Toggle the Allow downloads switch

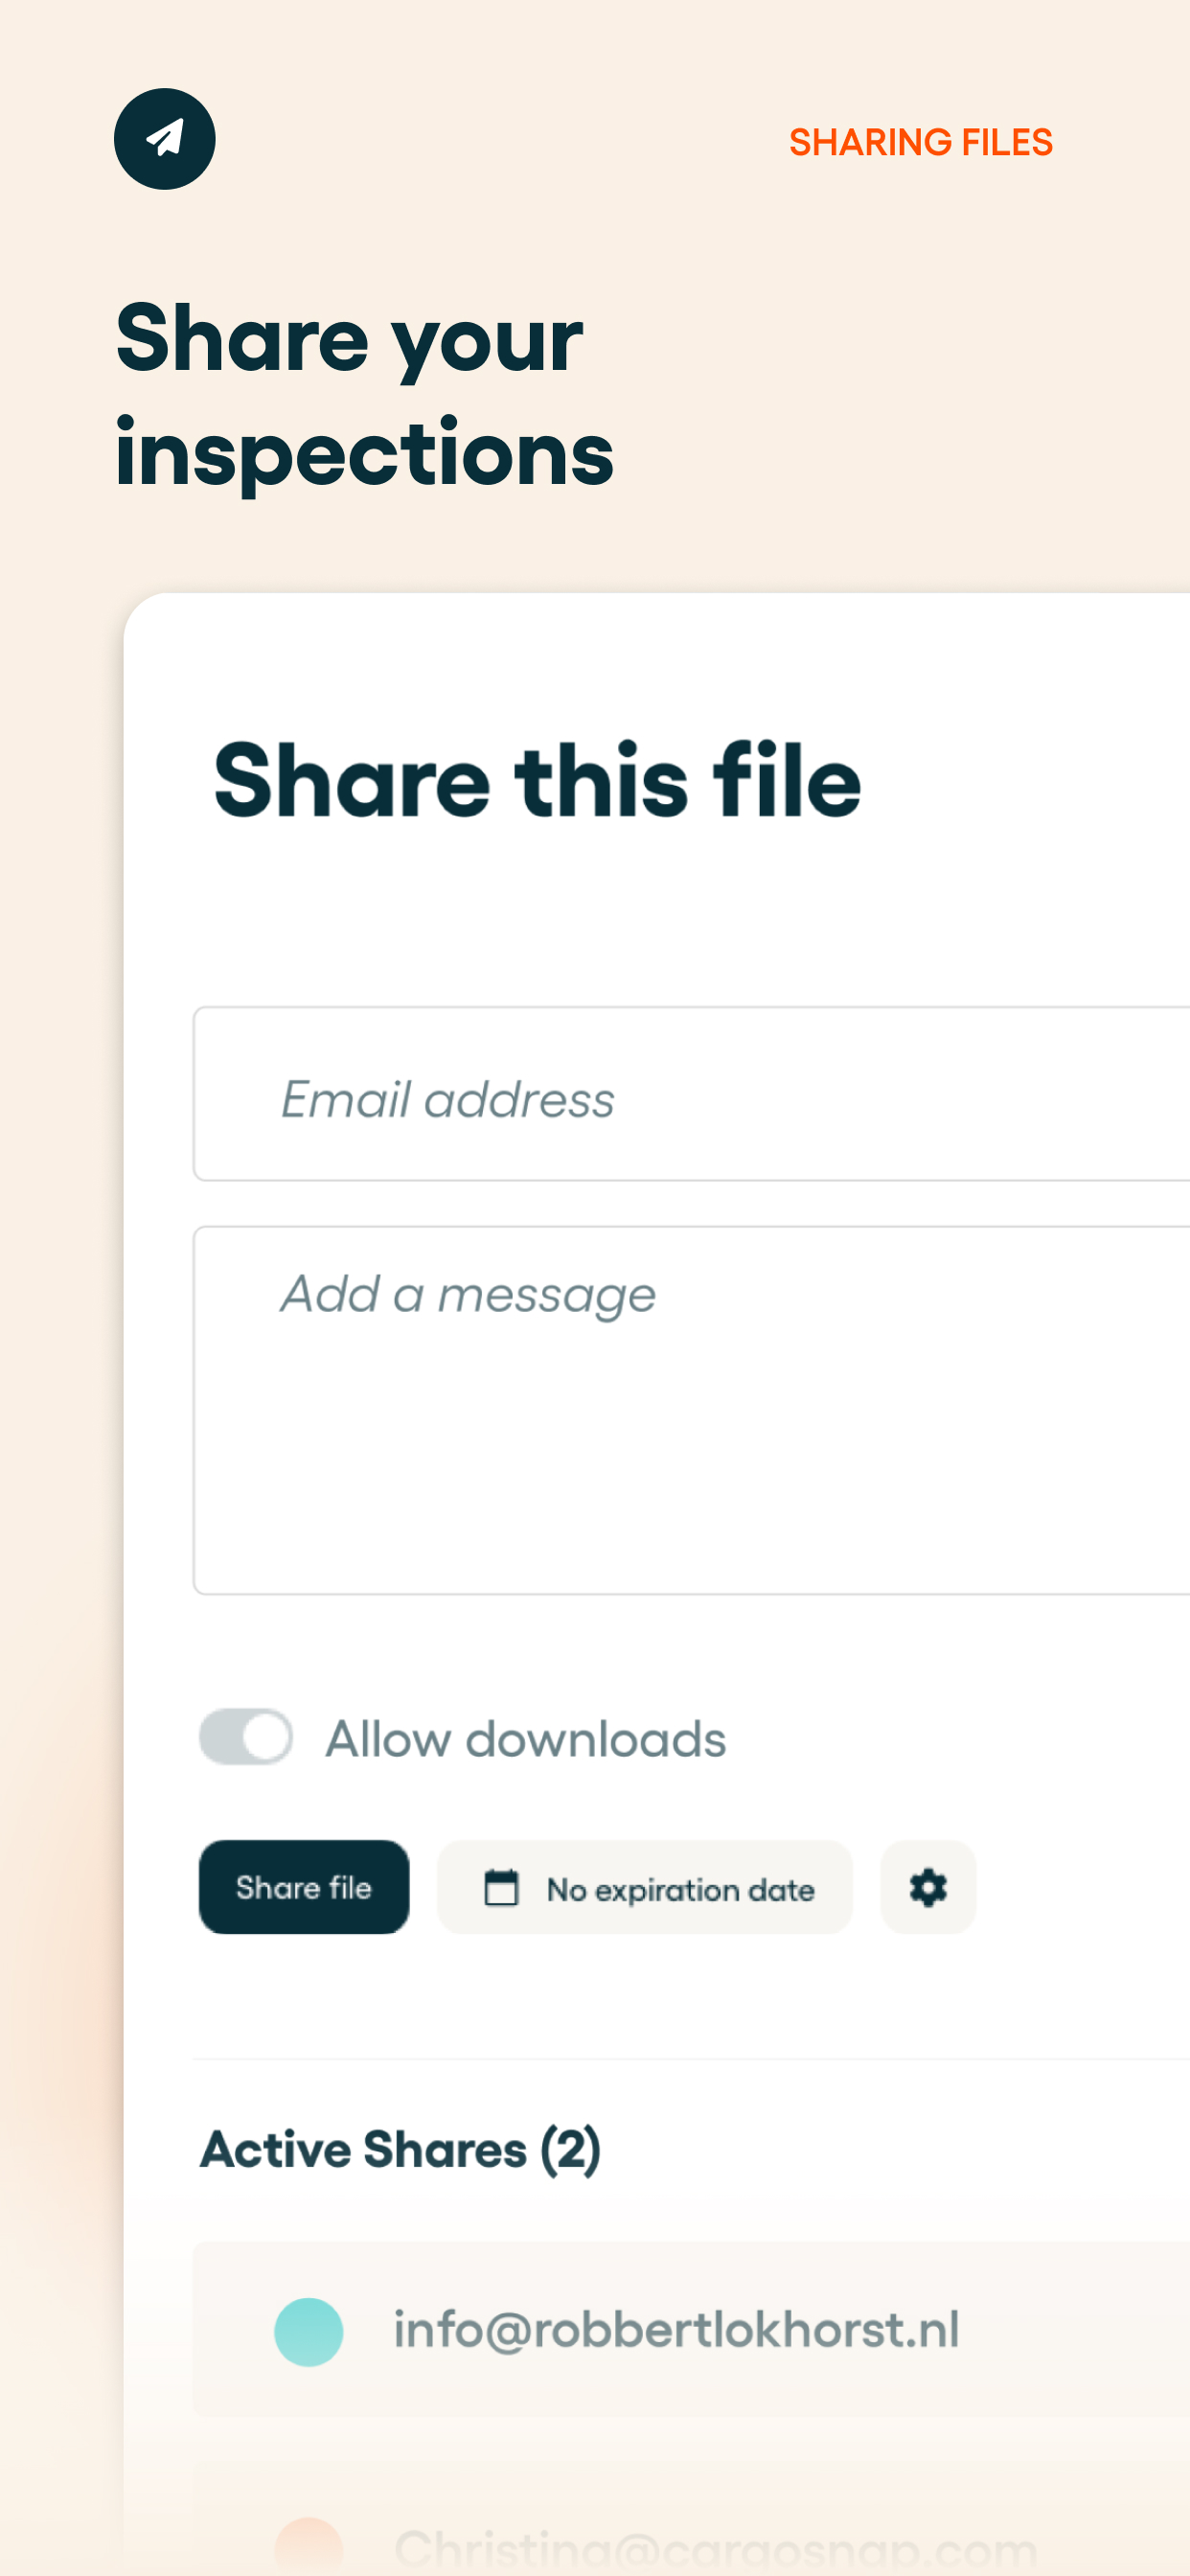click(246, 1737)
